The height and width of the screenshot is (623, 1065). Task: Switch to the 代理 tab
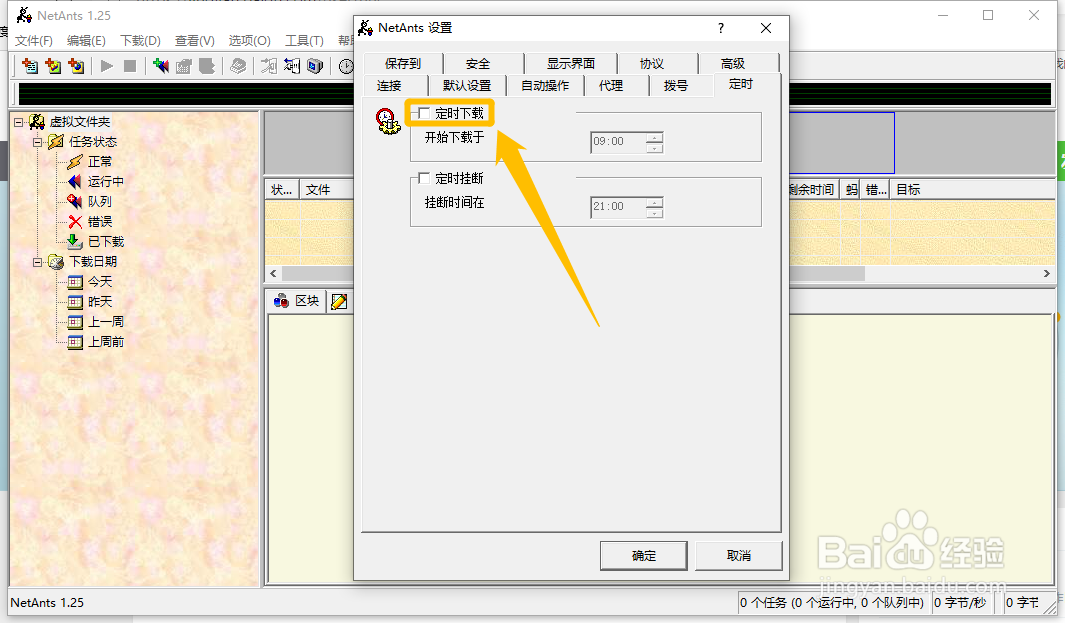point(611,86)
